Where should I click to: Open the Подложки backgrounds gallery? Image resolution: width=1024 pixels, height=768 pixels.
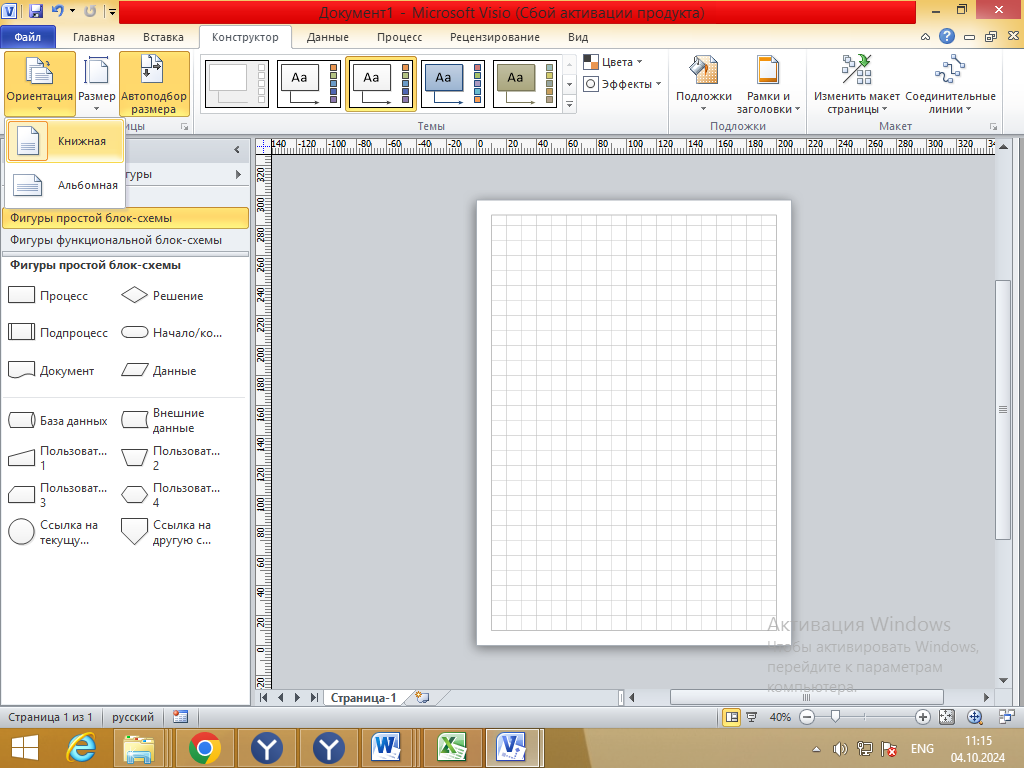pos(703,84)
